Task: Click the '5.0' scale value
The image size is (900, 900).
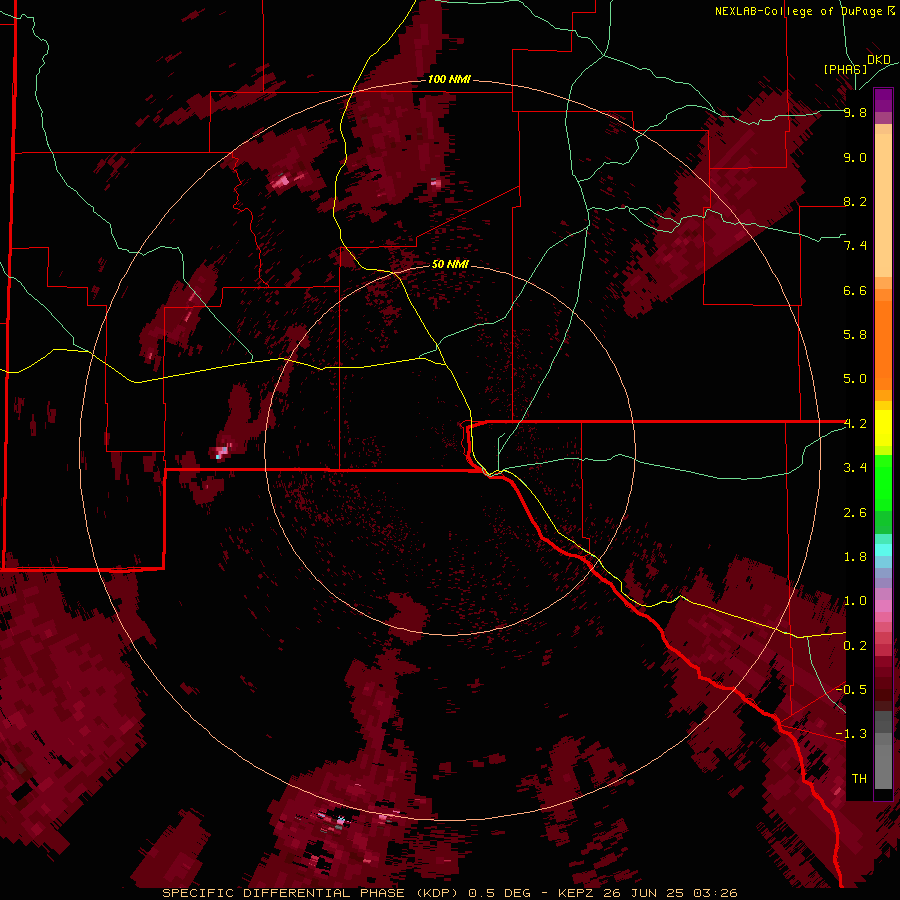Action: [855, 379]
